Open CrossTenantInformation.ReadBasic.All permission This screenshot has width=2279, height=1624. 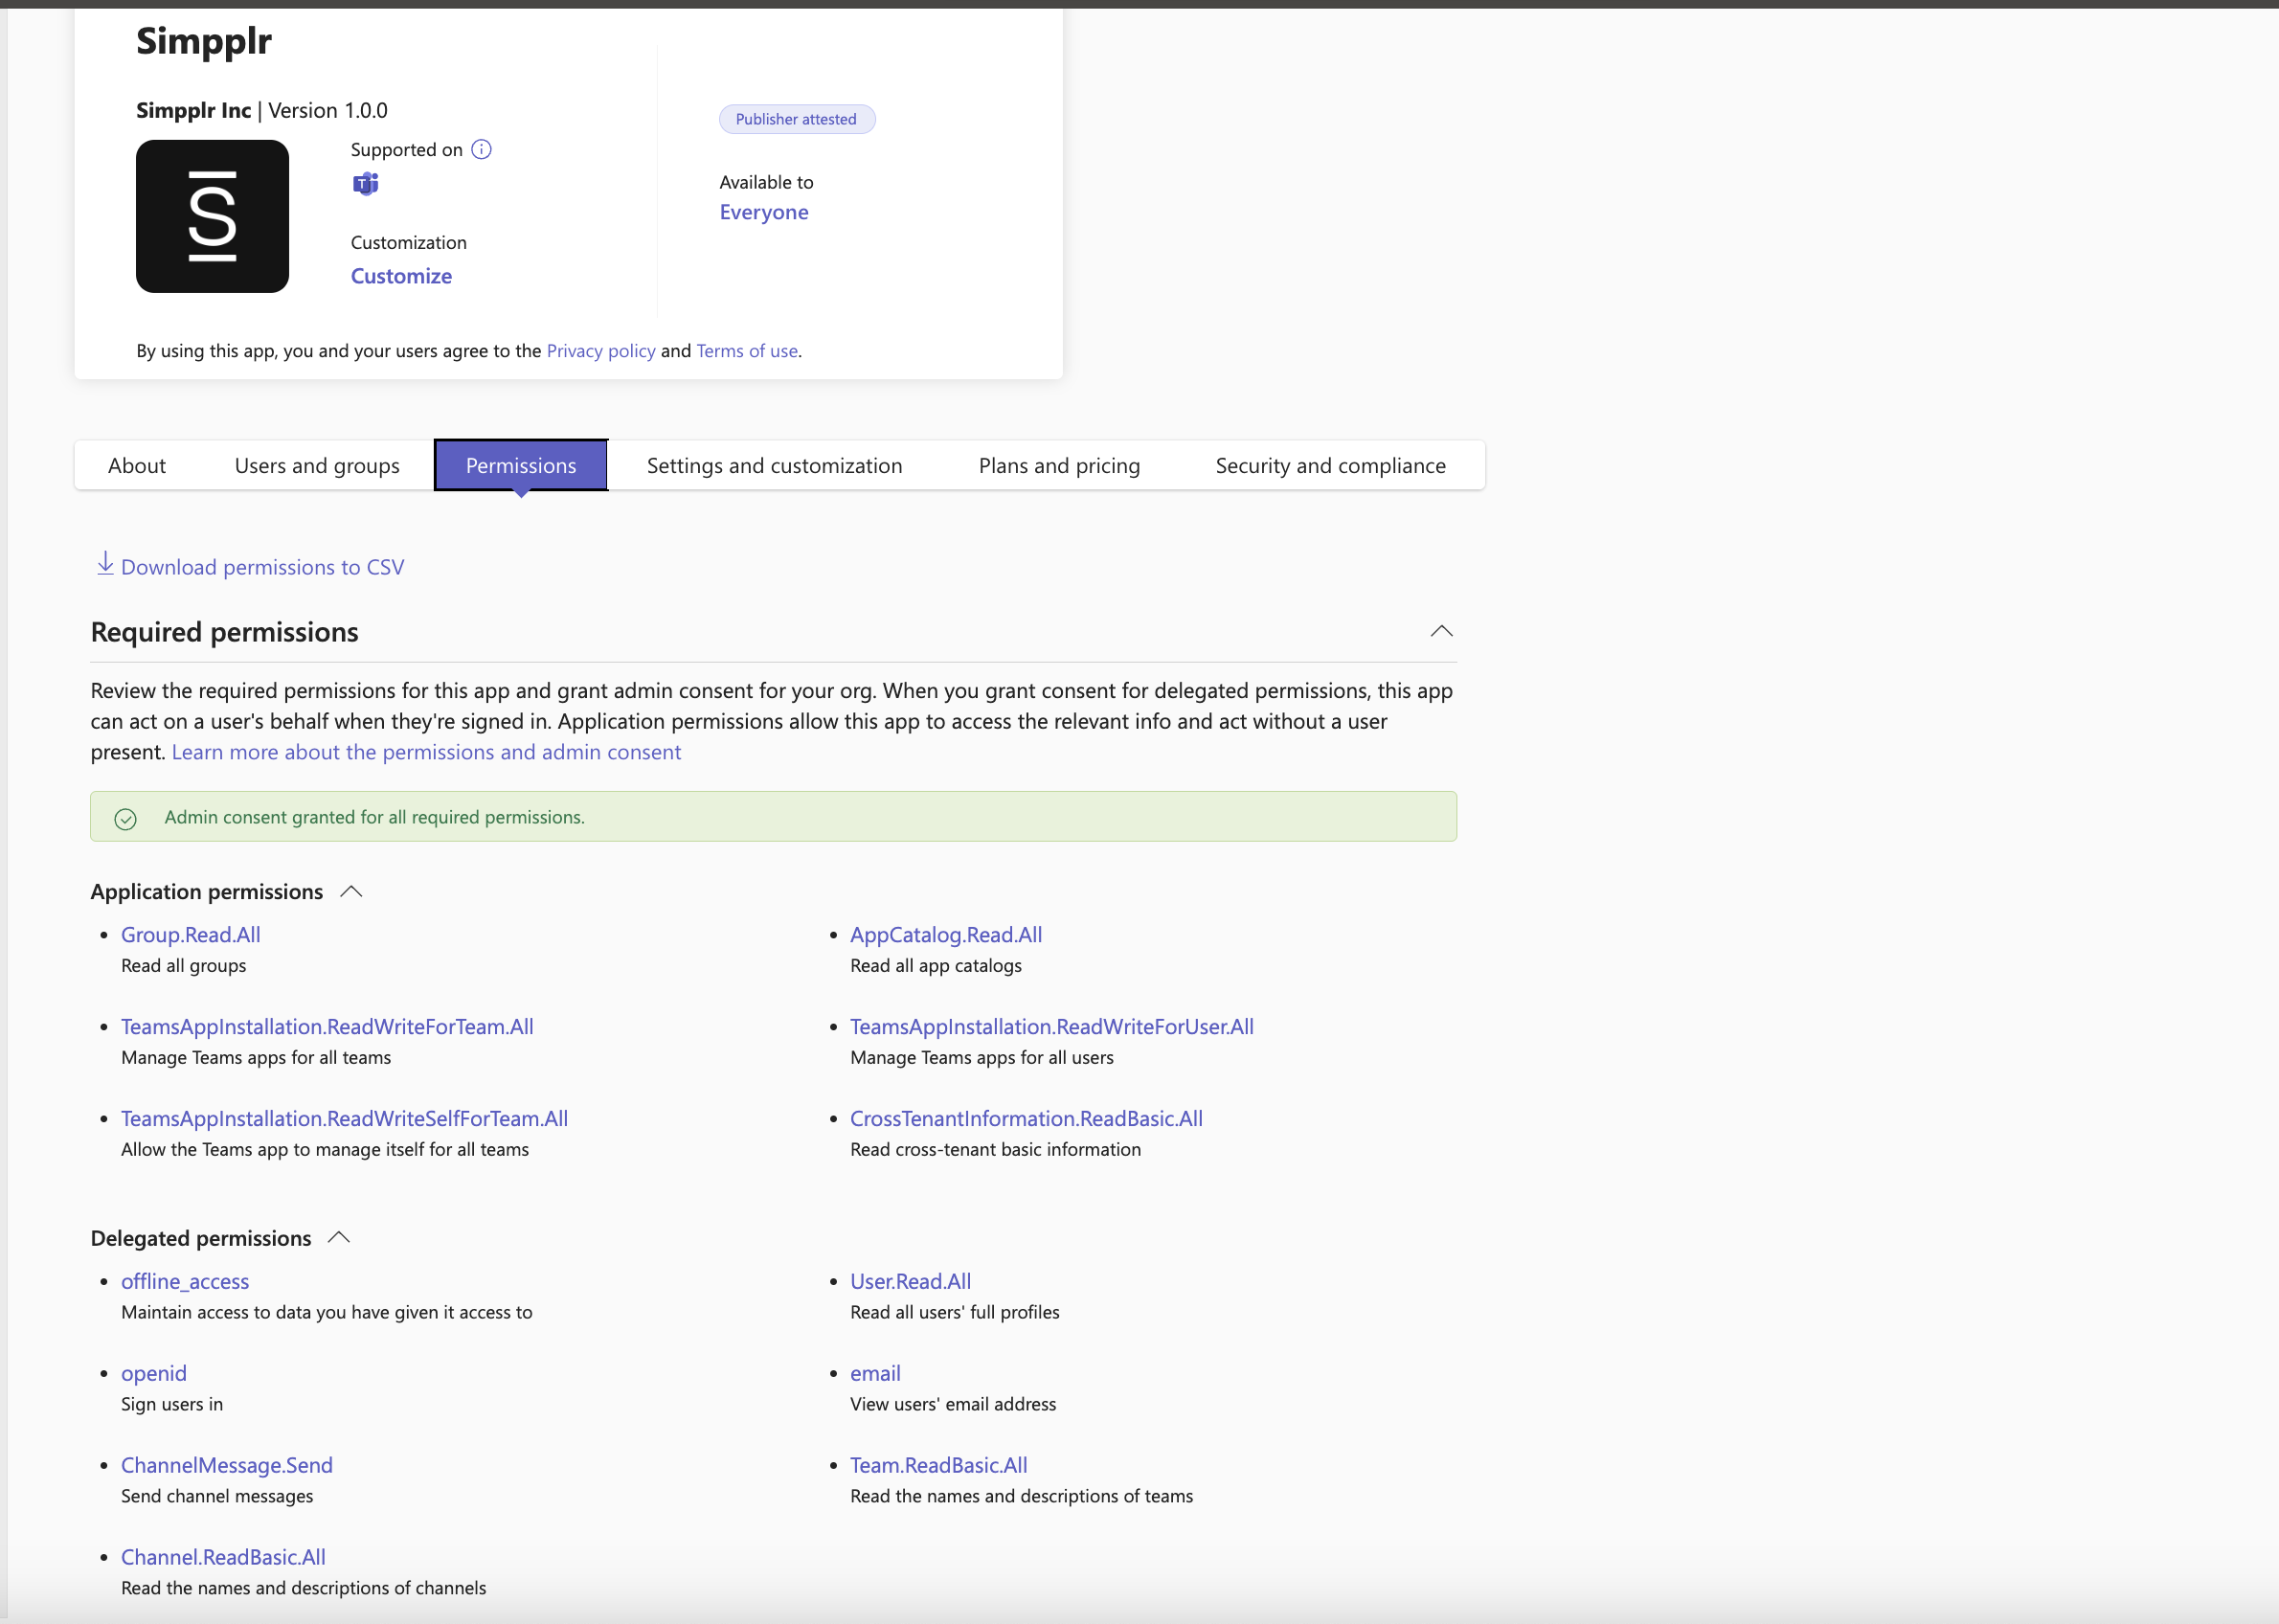point(1026,1118)
